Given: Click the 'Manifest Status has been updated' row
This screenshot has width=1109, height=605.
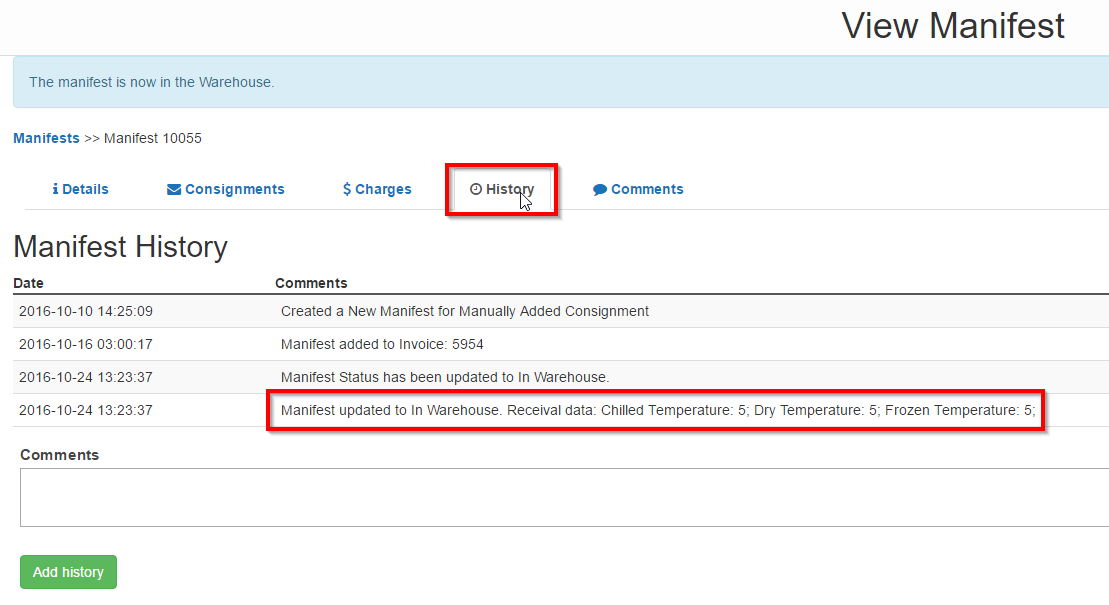Looking at the screenshot, I should pos(445,377).
